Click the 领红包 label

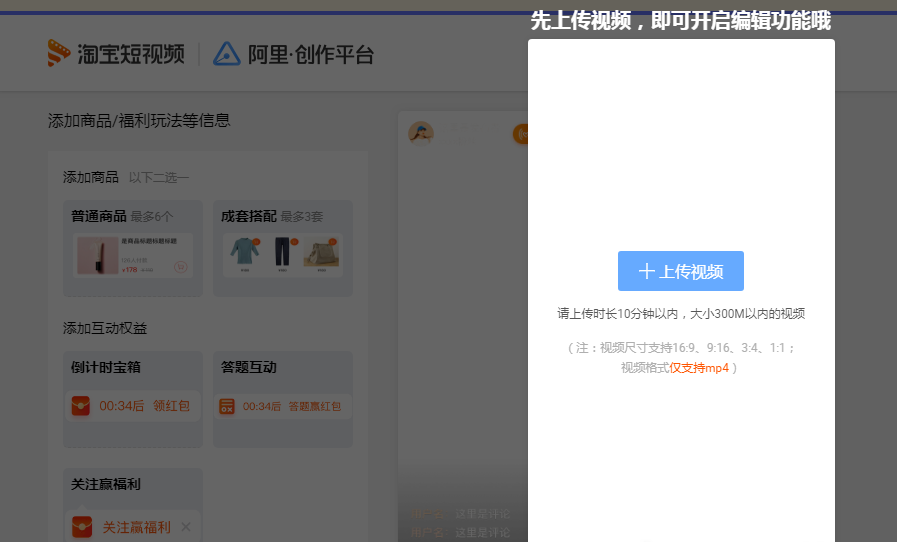tap(171, 406)
